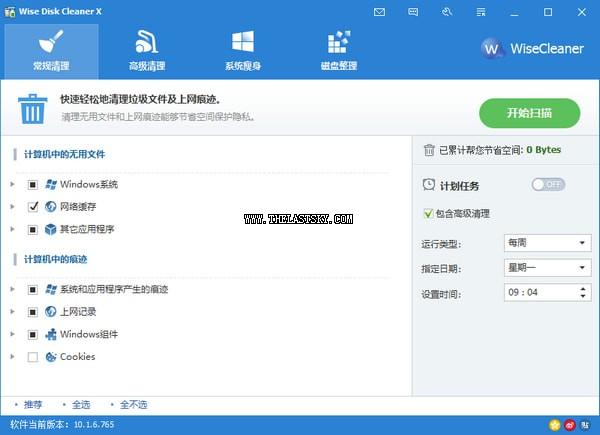
Task: Uncheck 包含高级清理 checkbox
Action: pos(428,213)
